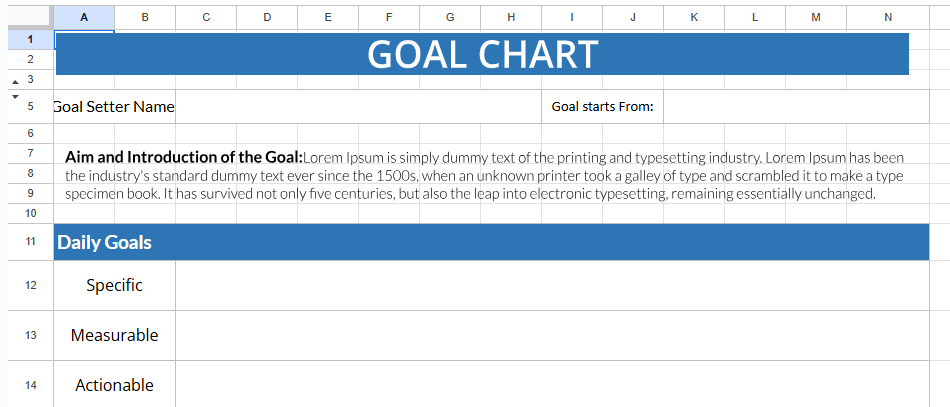950x407 pixels.
Task: Click the up arrow revealing hidden row 4
Action: [14, 80]
